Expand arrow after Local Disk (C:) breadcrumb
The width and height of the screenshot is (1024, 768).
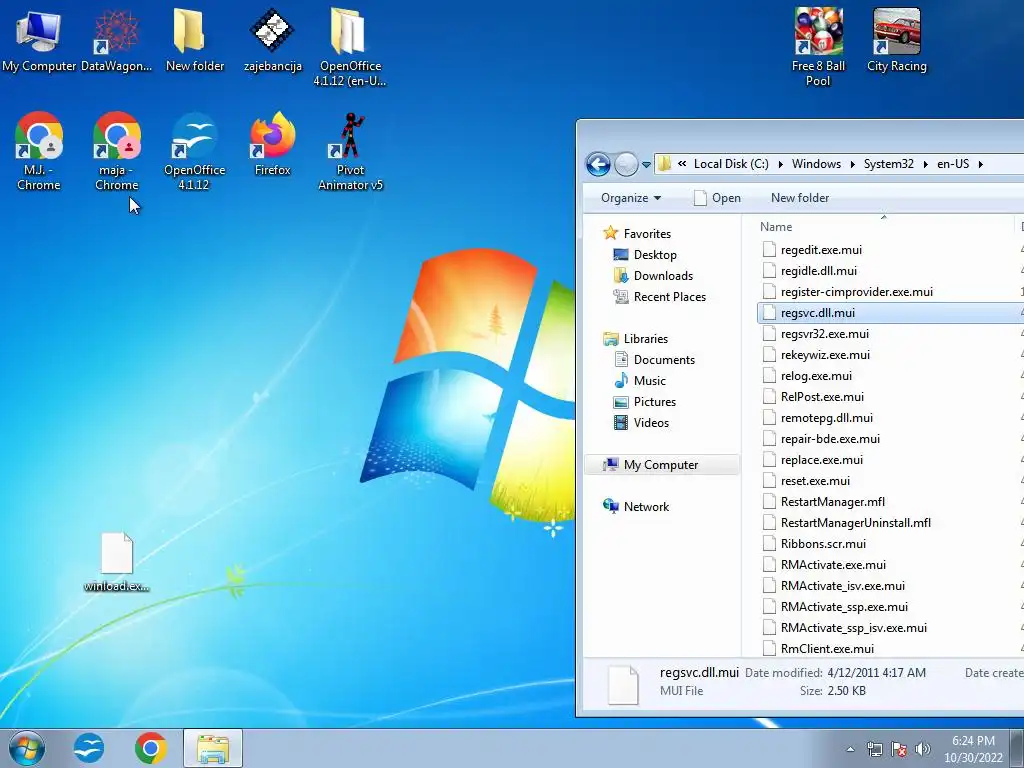point(780,165)
